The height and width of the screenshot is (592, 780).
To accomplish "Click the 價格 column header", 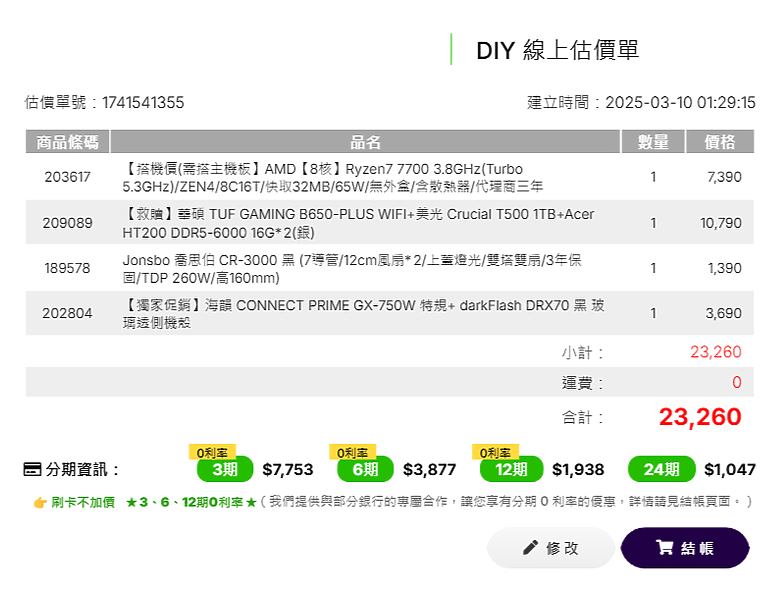I will point(720,142).
